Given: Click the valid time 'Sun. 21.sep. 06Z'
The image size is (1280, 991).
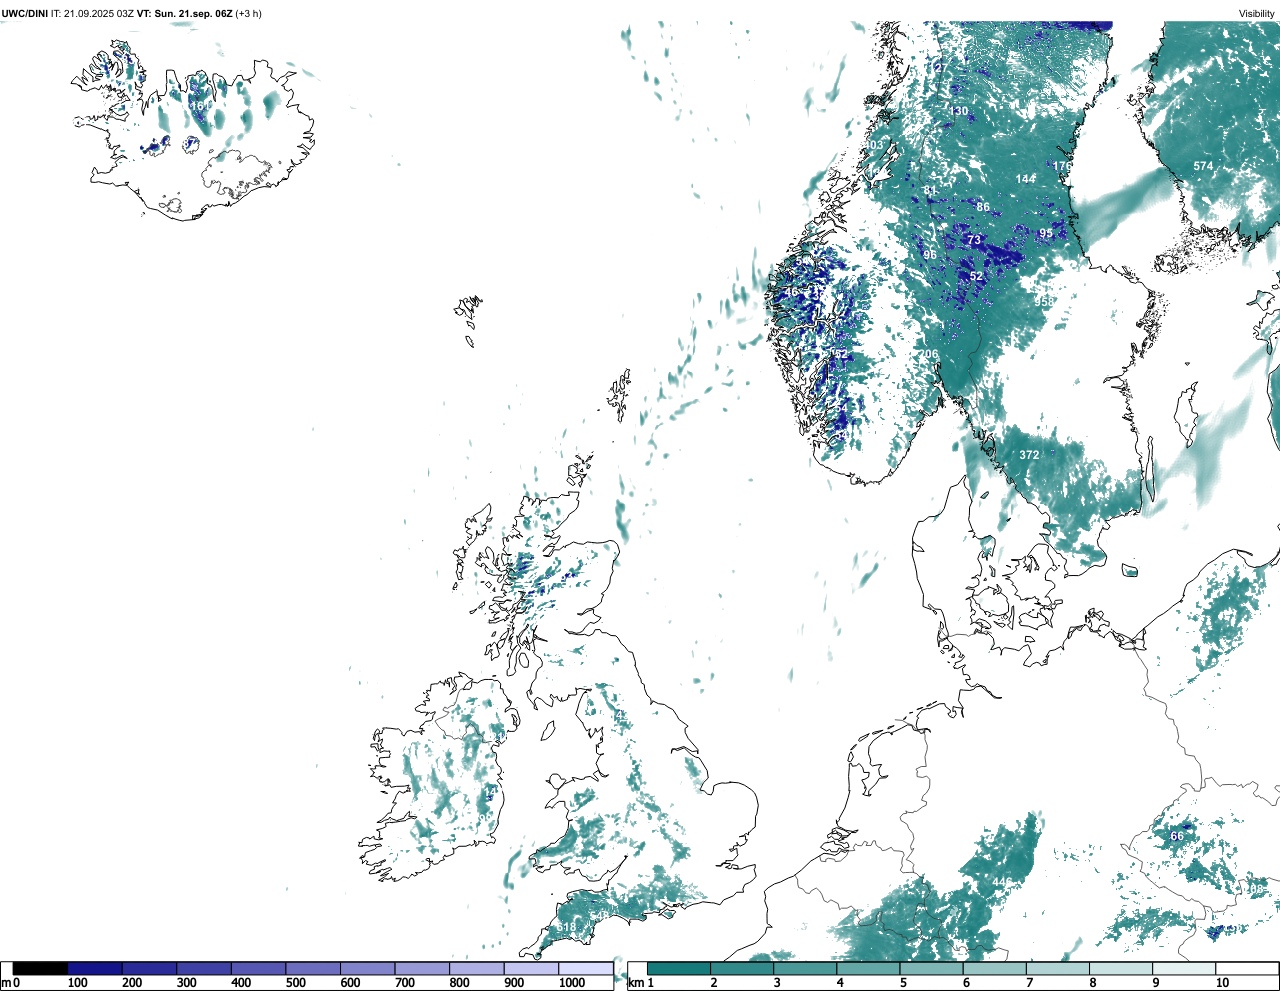Looking at the screenshot, I should pos(193,14).
